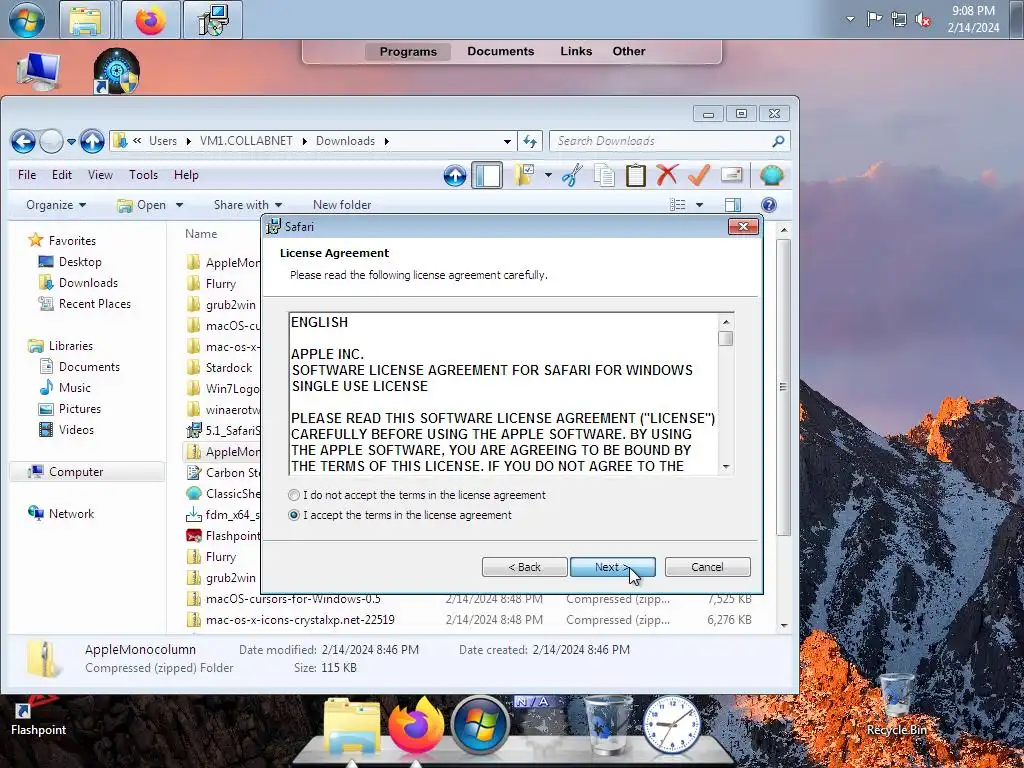Viewport: 1024px width, 768px height.
Task: Expand the change view dropdown arrow
Action: click(699, 205)
